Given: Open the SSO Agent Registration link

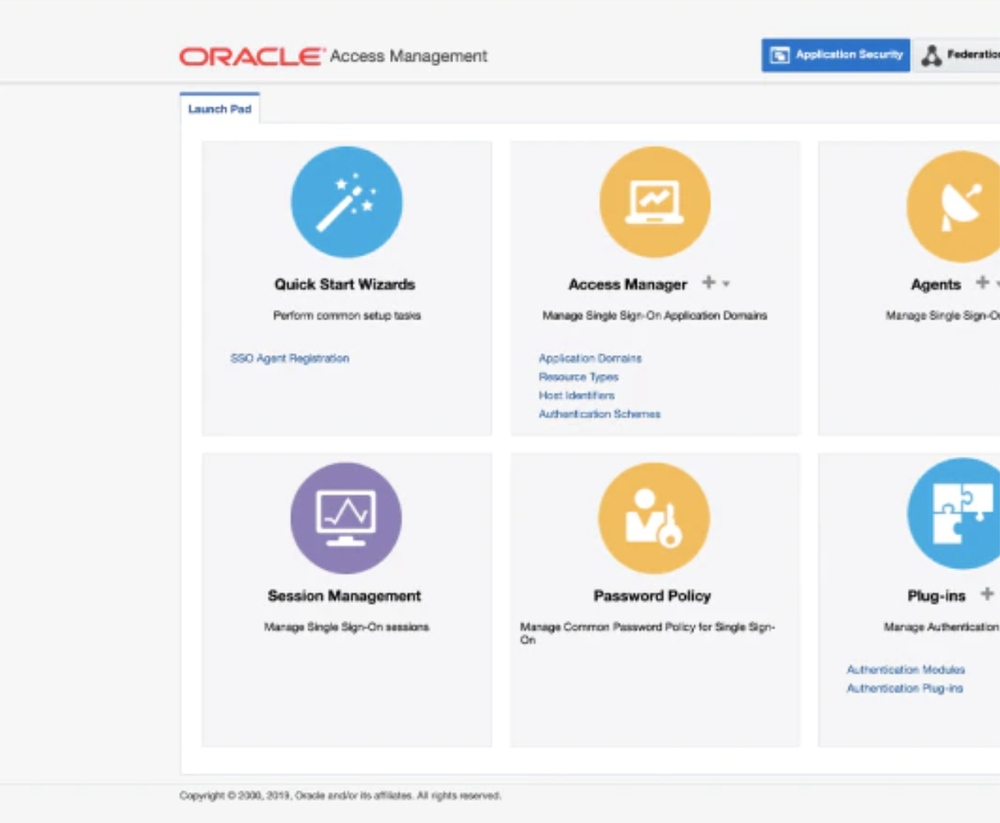Looking at the screenshot, I should [290, 359].
